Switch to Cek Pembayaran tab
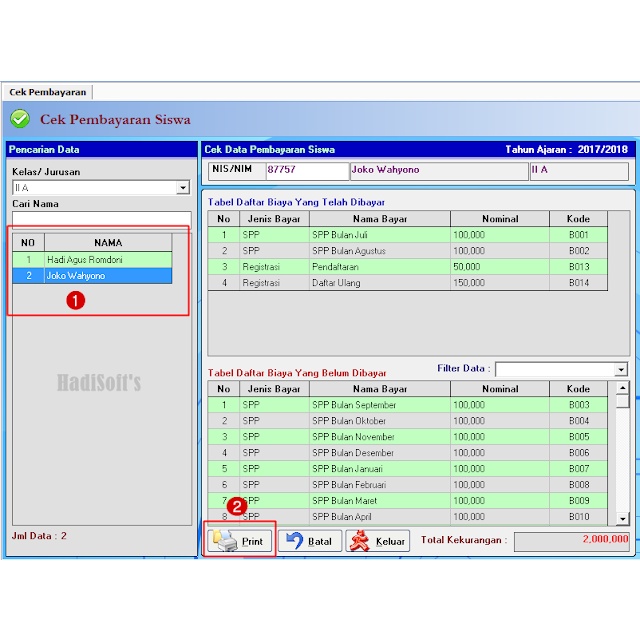The height and width of the screenshot is (640, 640). click(47, 91)
